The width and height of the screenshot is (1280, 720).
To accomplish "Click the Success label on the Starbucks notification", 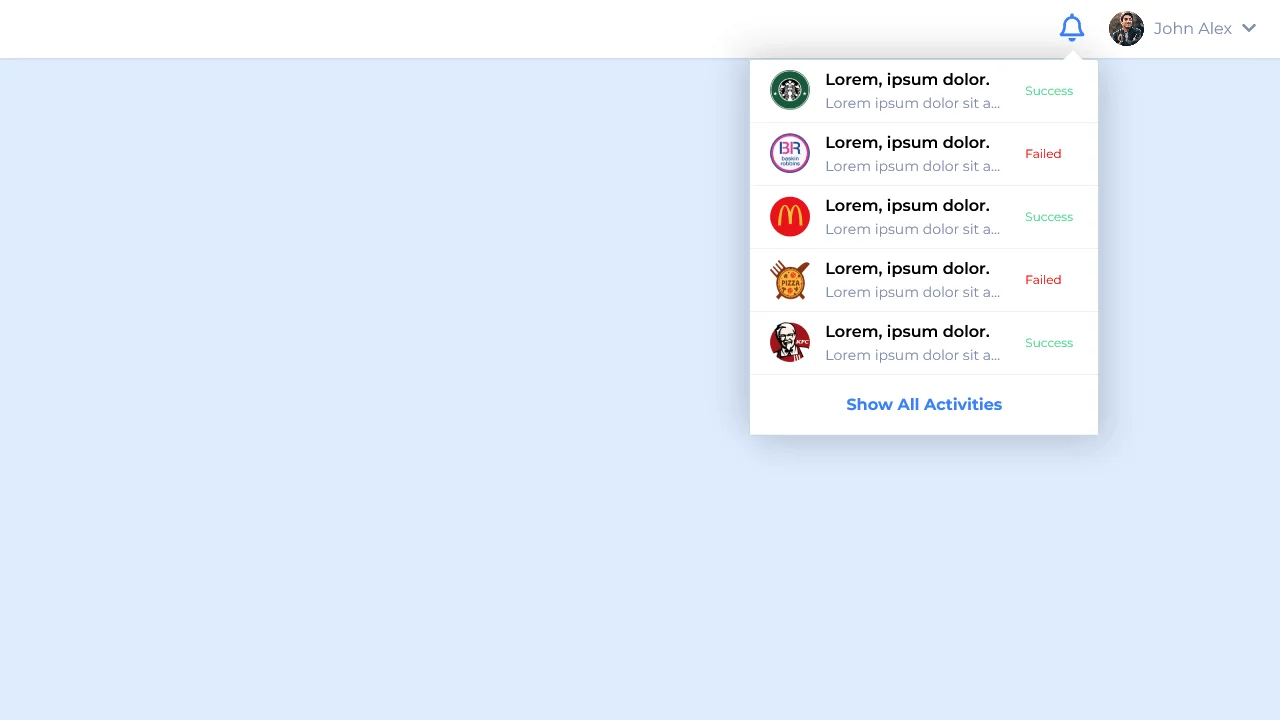I will click(1048, 90).
